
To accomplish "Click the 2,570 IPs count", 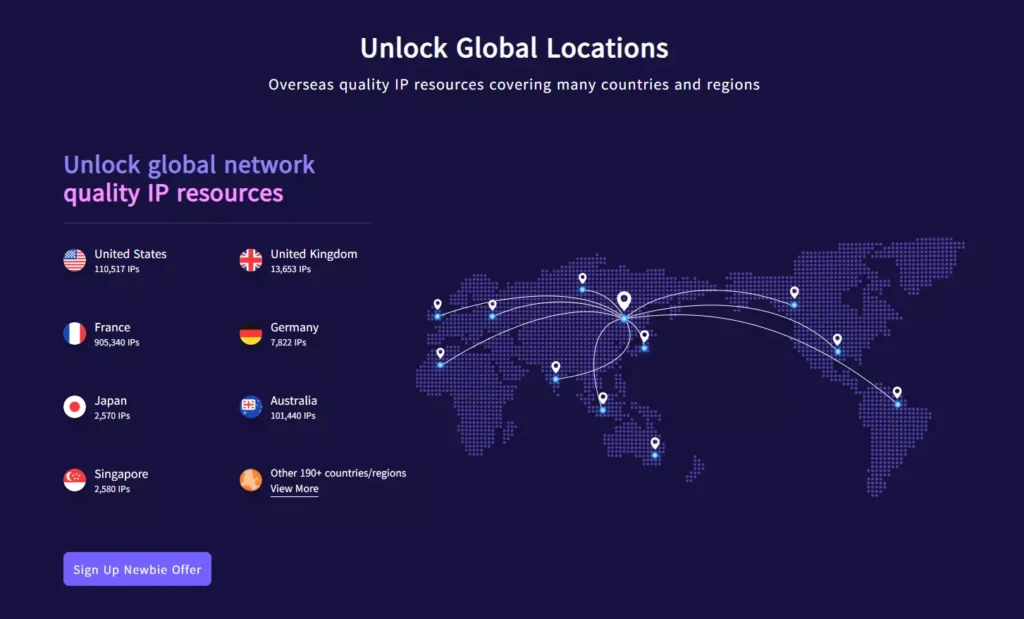I will pyautogui.click(x=112, y=415).
